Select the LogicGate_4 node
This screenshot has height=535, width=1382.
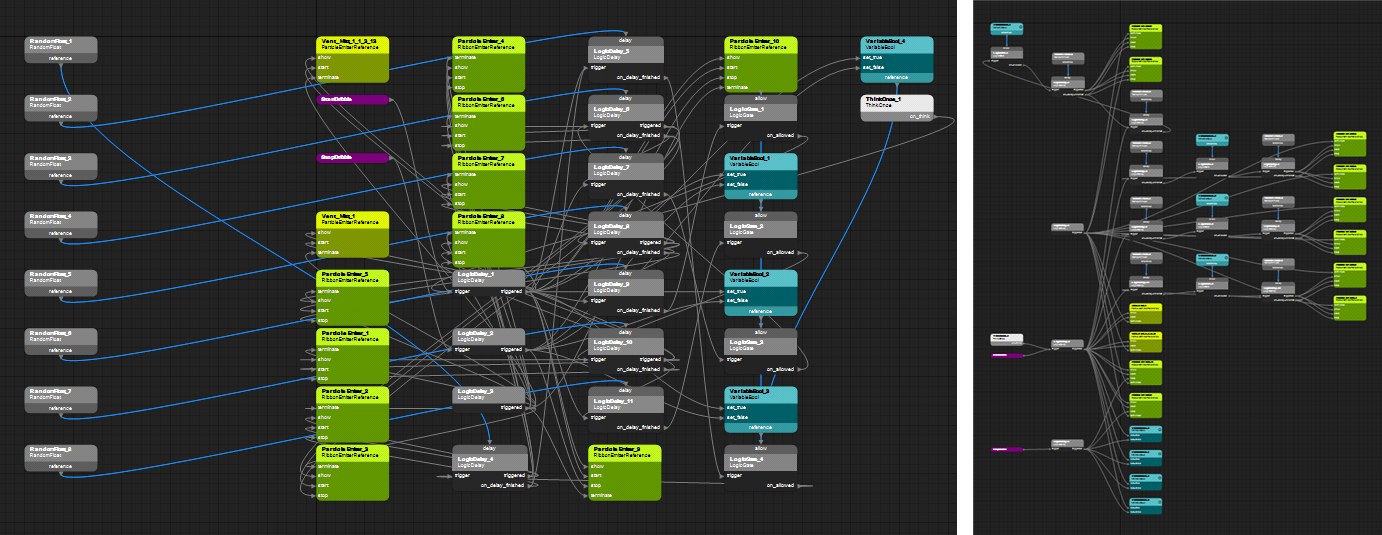761,467
